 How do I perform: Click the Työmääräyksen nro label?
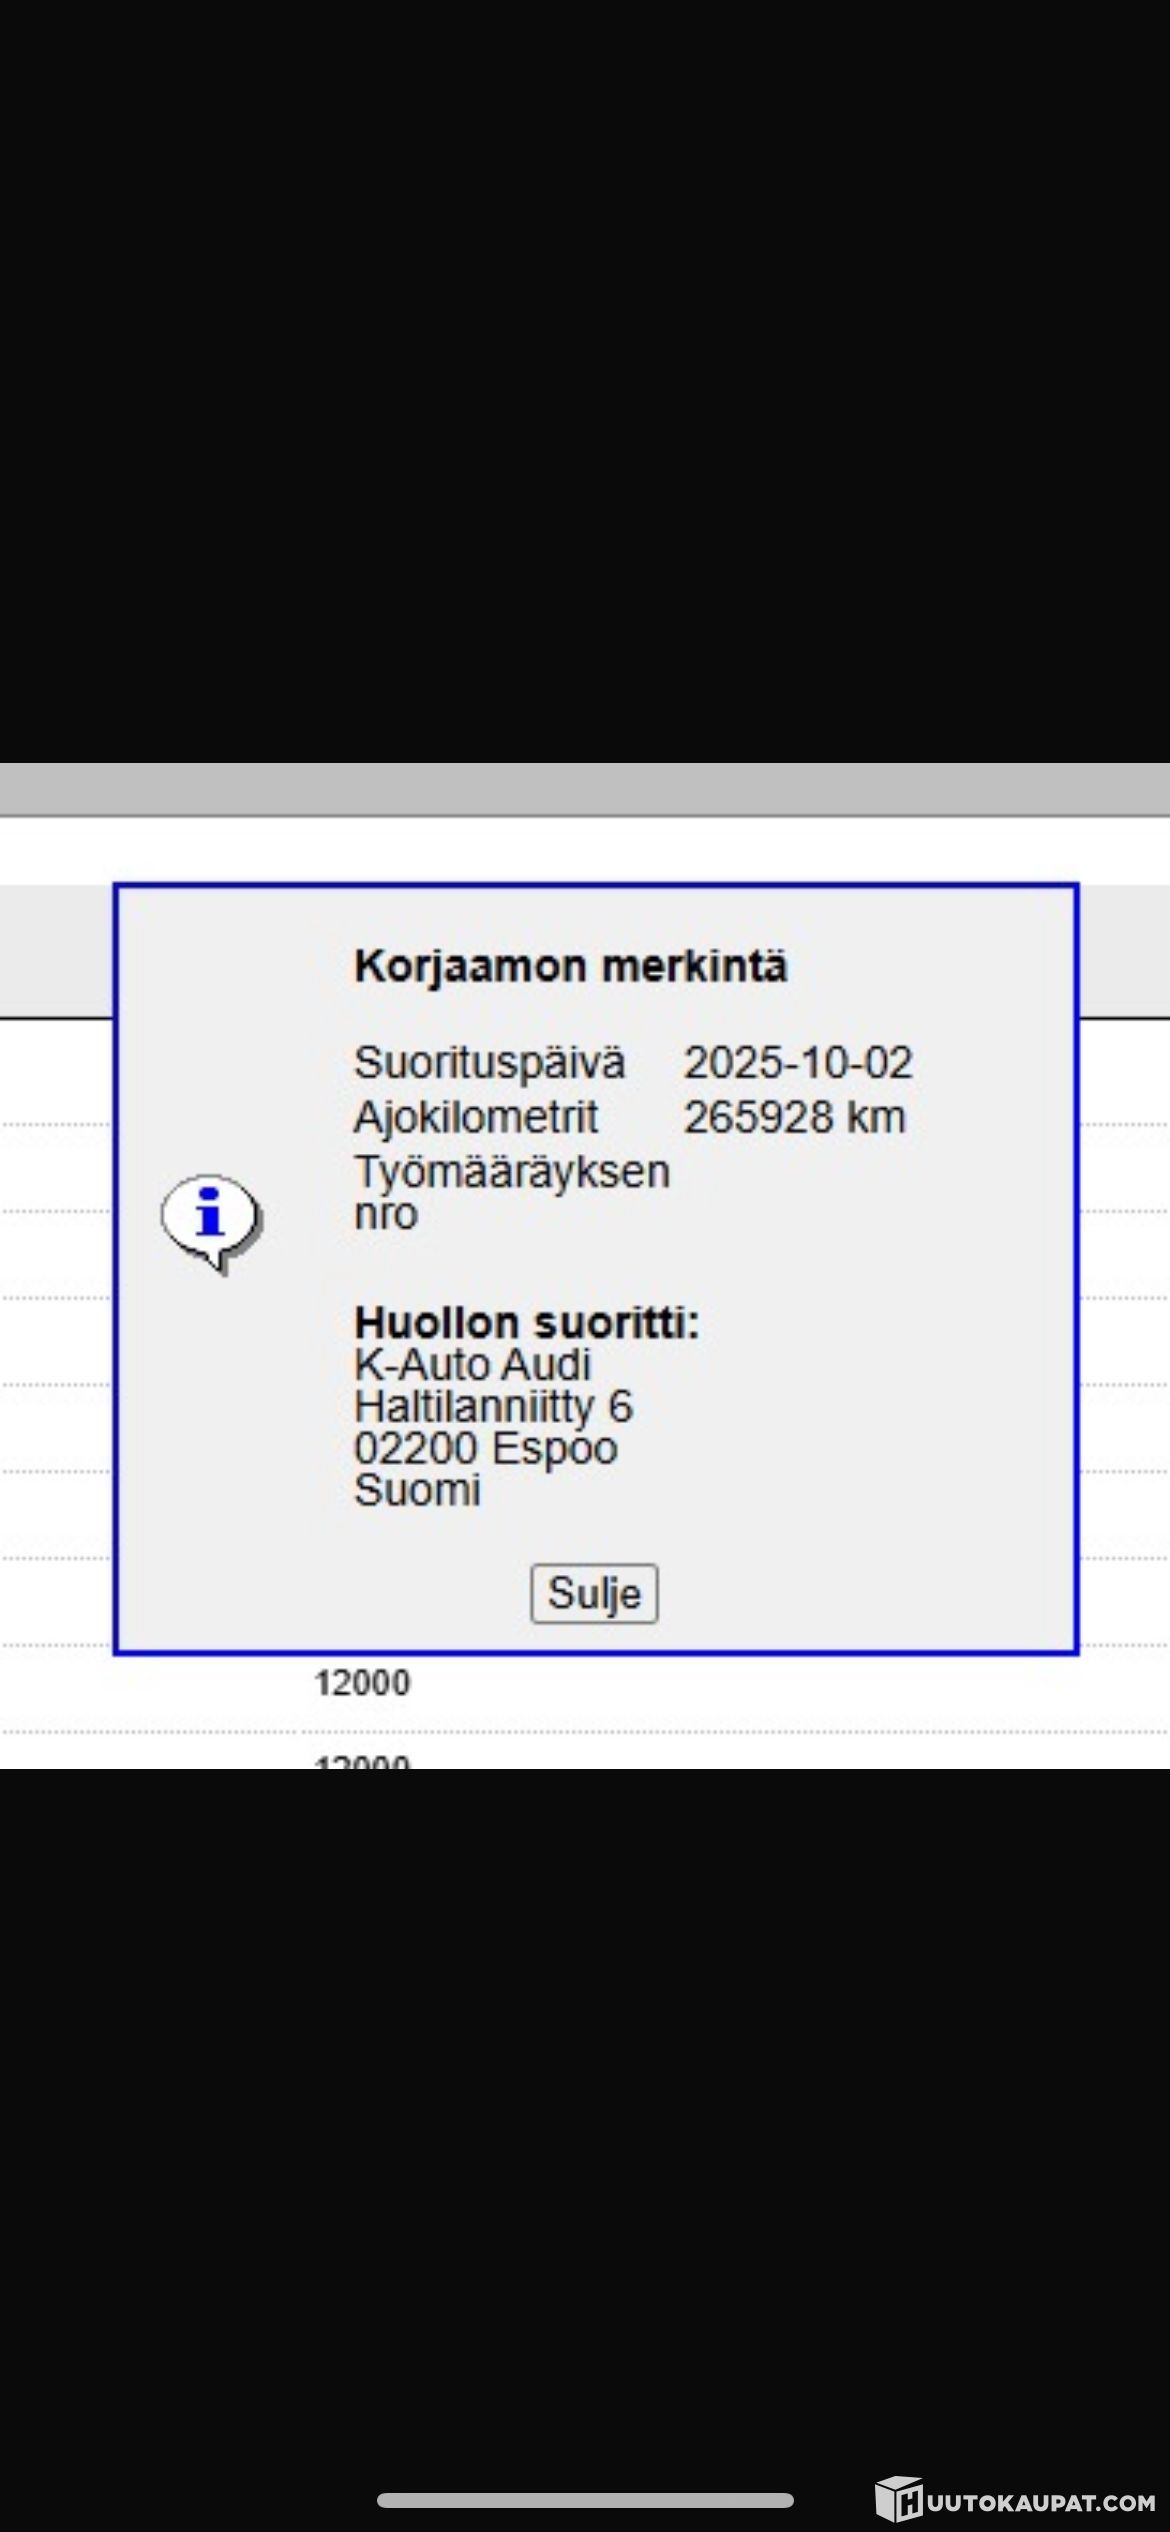coord(511,1192)
